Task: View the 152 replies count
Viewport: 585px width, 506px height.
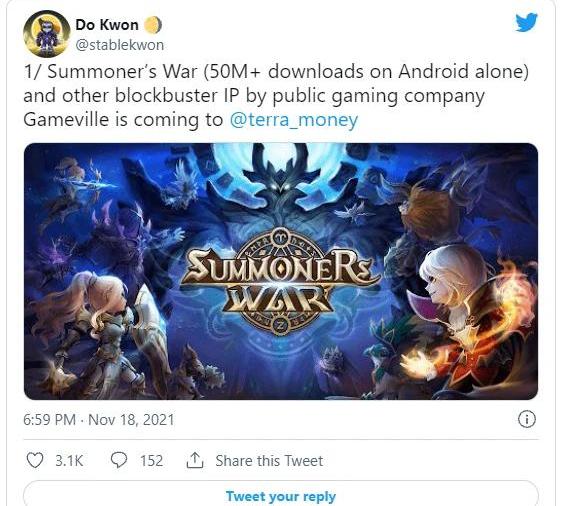Action: pyautogui.click(x=151, y=460)
